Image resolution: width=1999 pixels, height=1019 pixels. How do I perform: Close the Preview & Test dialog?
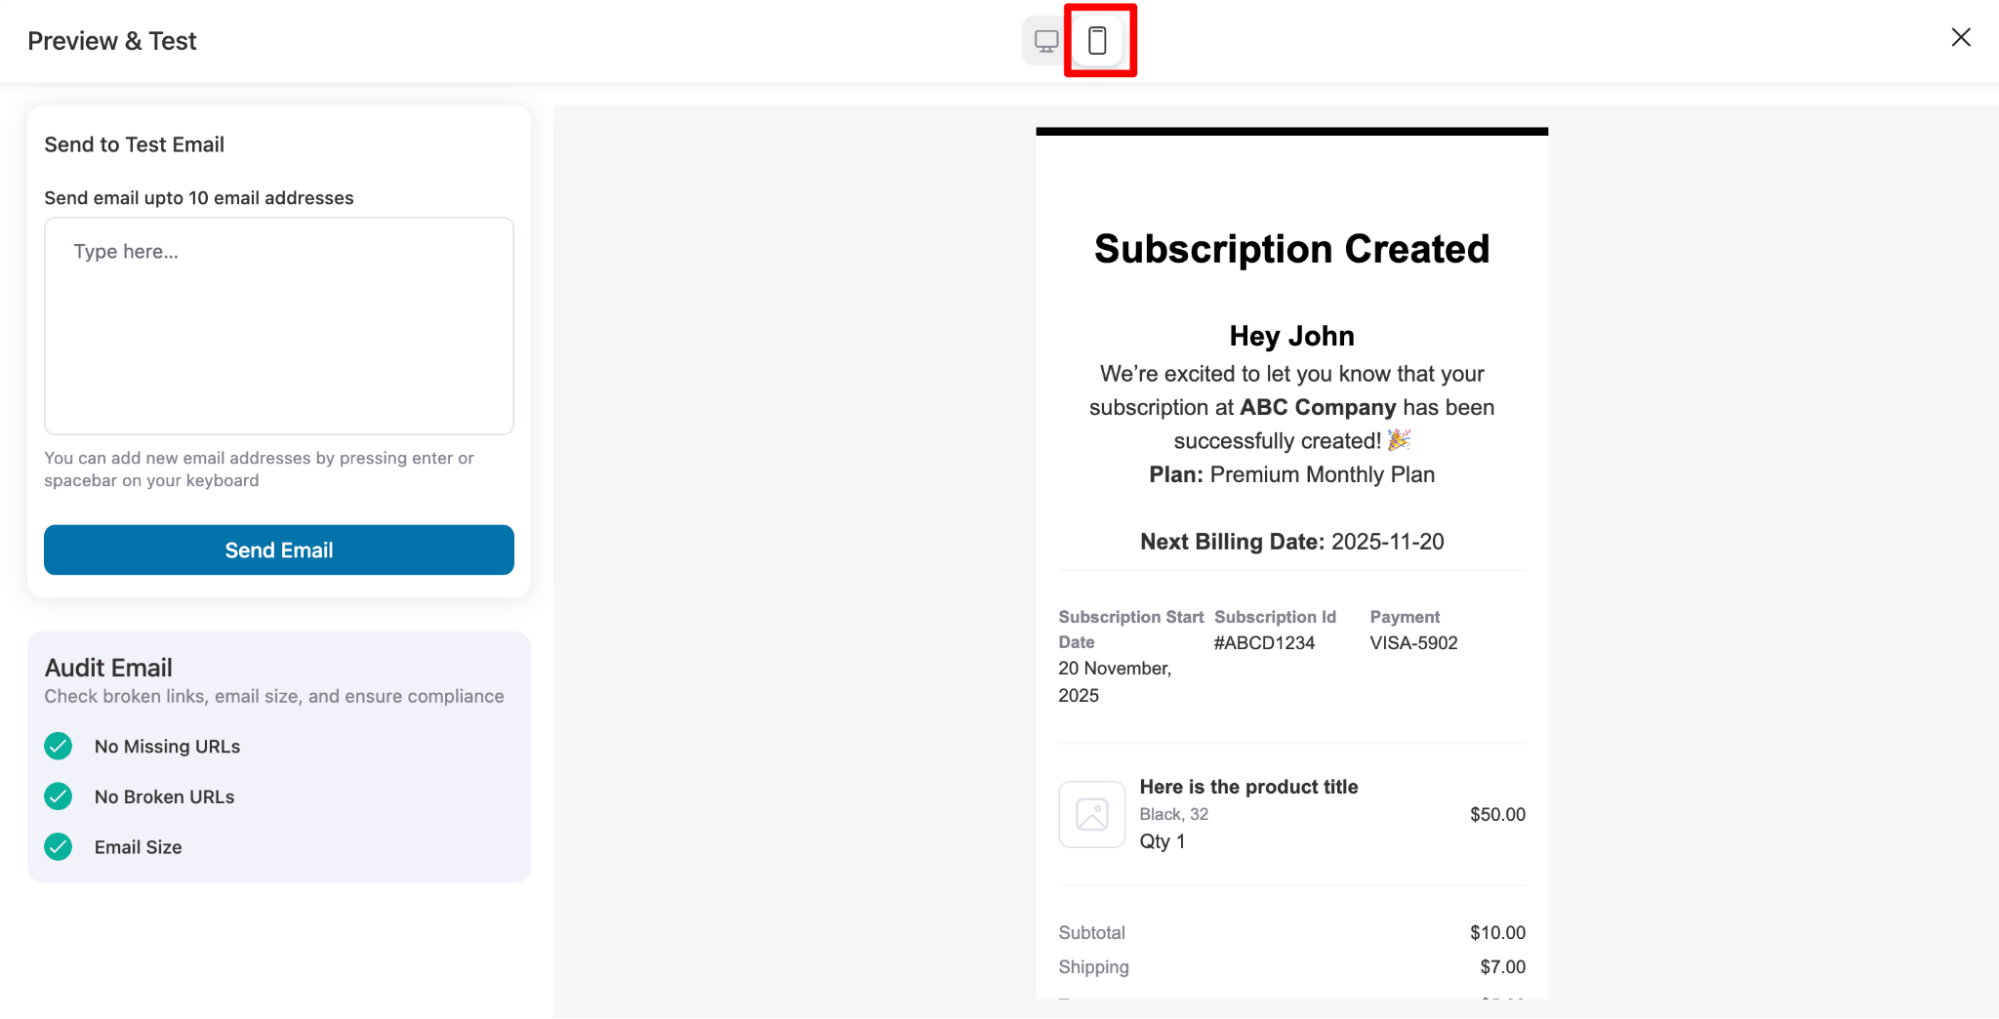click(x=1960, y=37)
